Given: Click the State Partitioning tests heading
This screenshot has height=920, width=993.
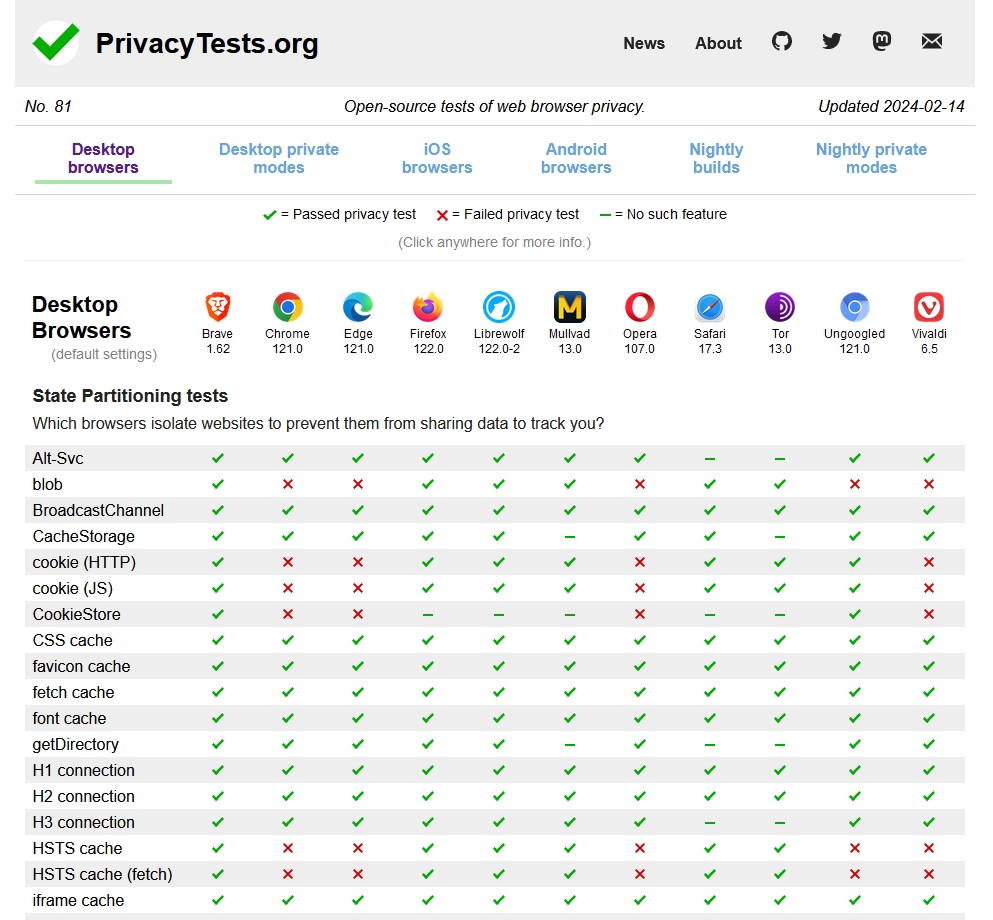Looking at the screenshot, I should coord(130,396).
